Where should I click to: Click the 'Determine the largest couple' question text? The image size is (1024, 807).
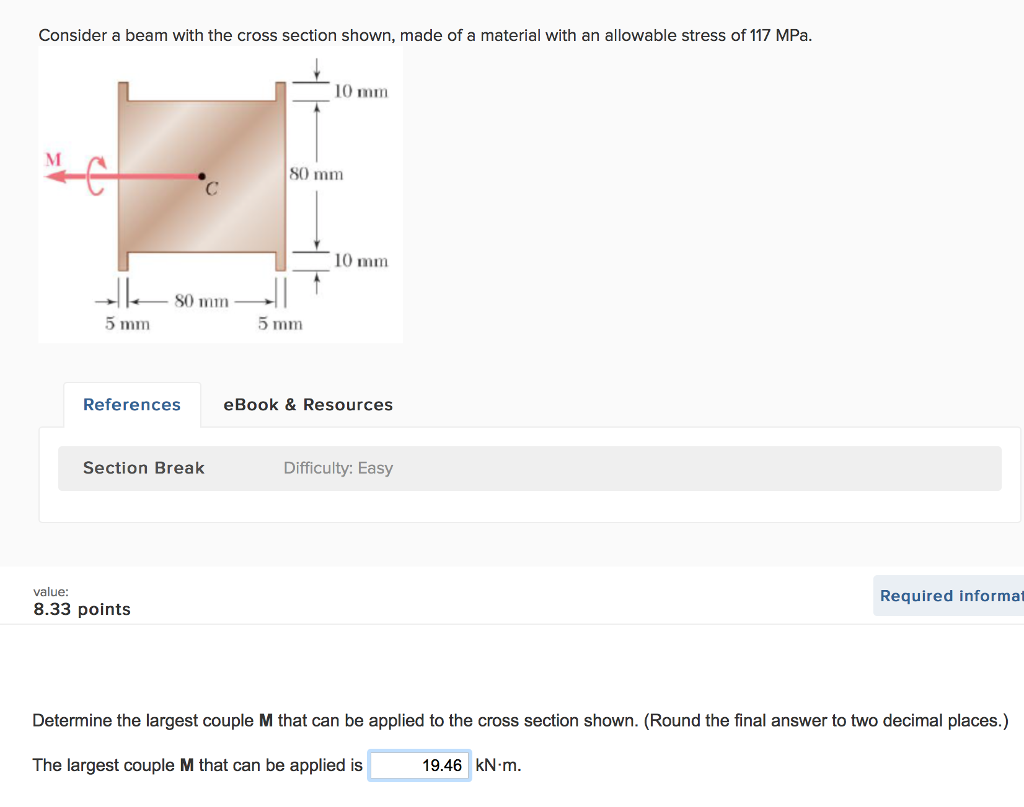pos(520,721)
